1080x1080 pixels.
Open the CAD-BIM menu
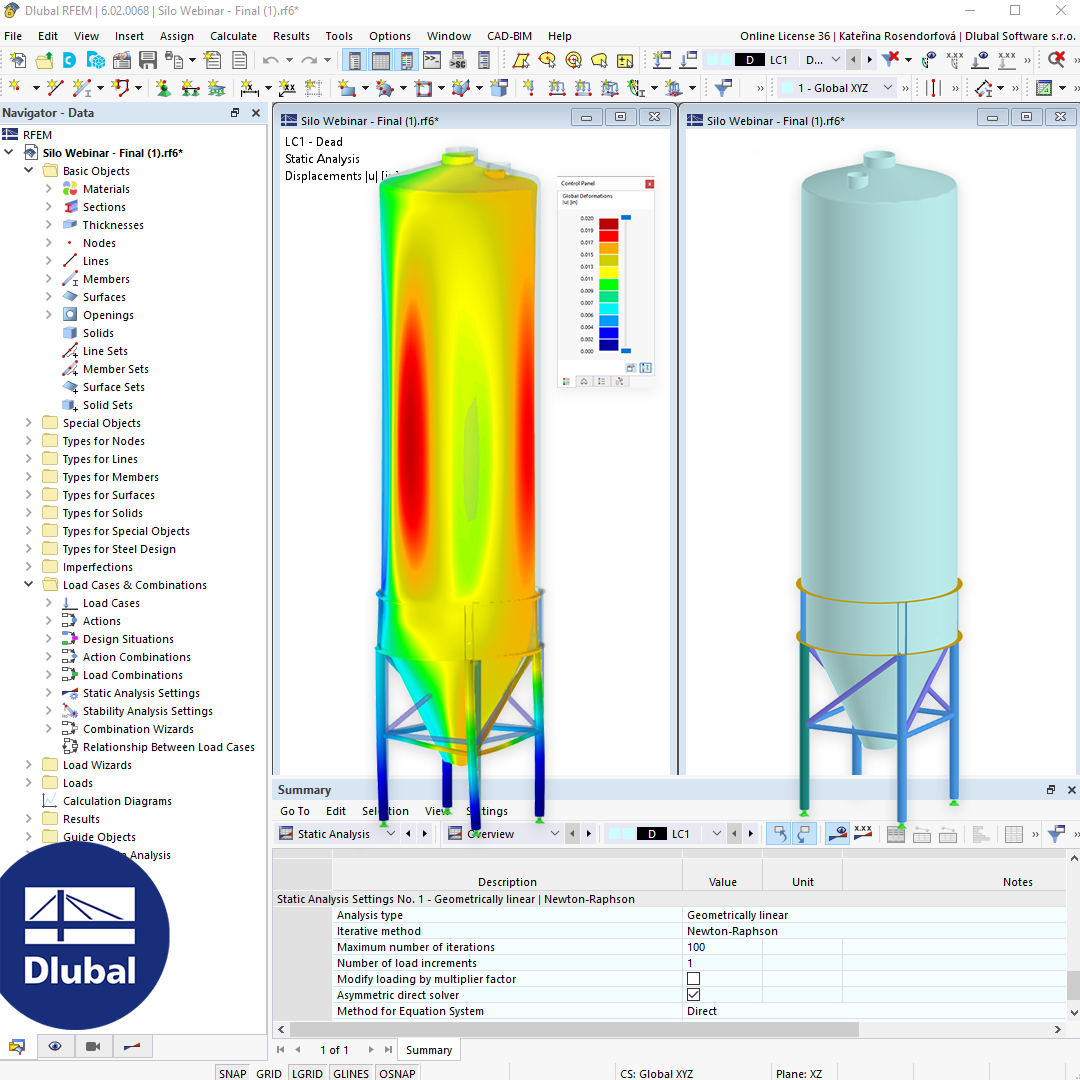(509, 36)
